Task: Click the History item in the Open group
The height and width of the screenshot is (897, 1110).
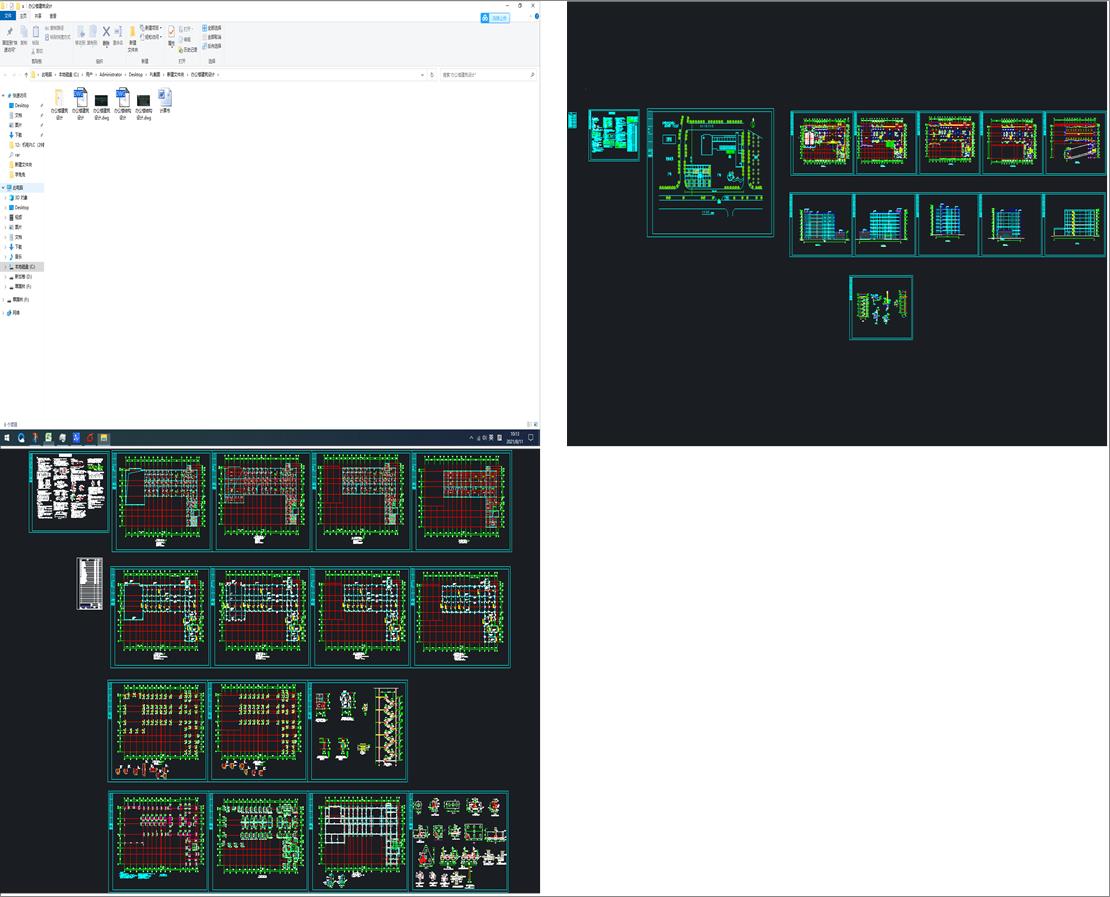Action: (x=189, y=50)
